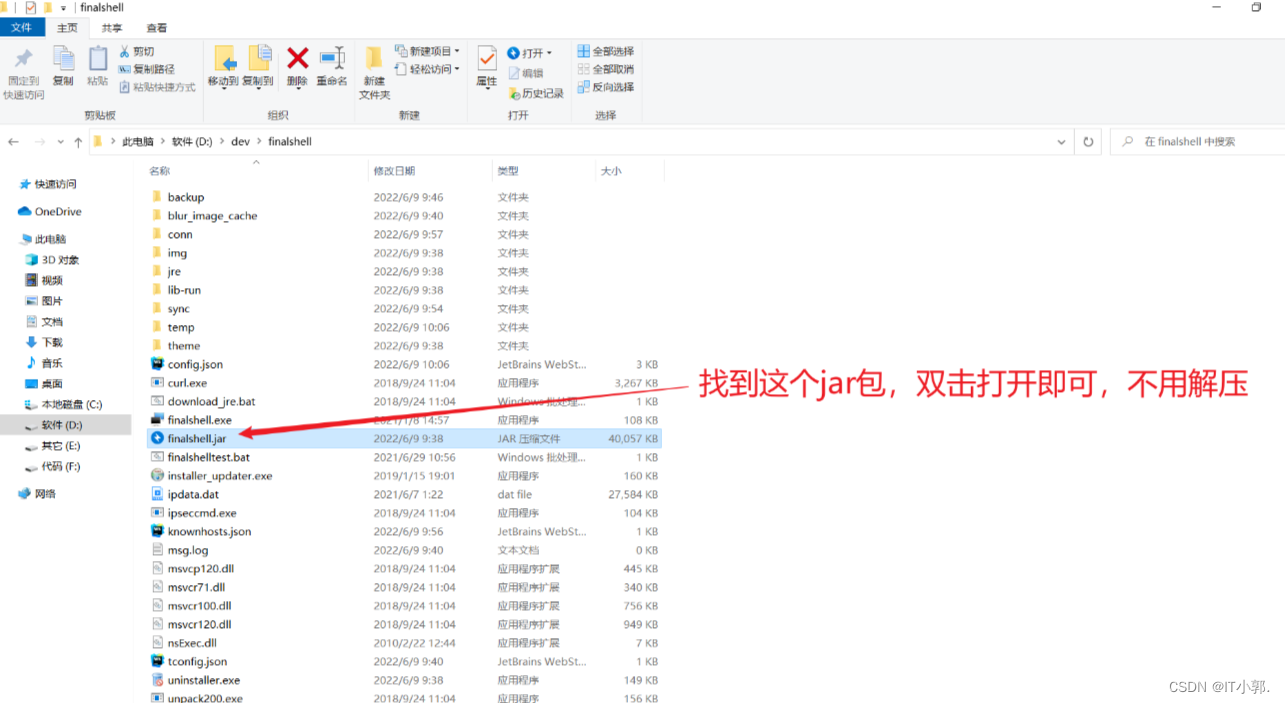
Task: Click the Copy (复制) ribbon icon
Action: (63, 66)
